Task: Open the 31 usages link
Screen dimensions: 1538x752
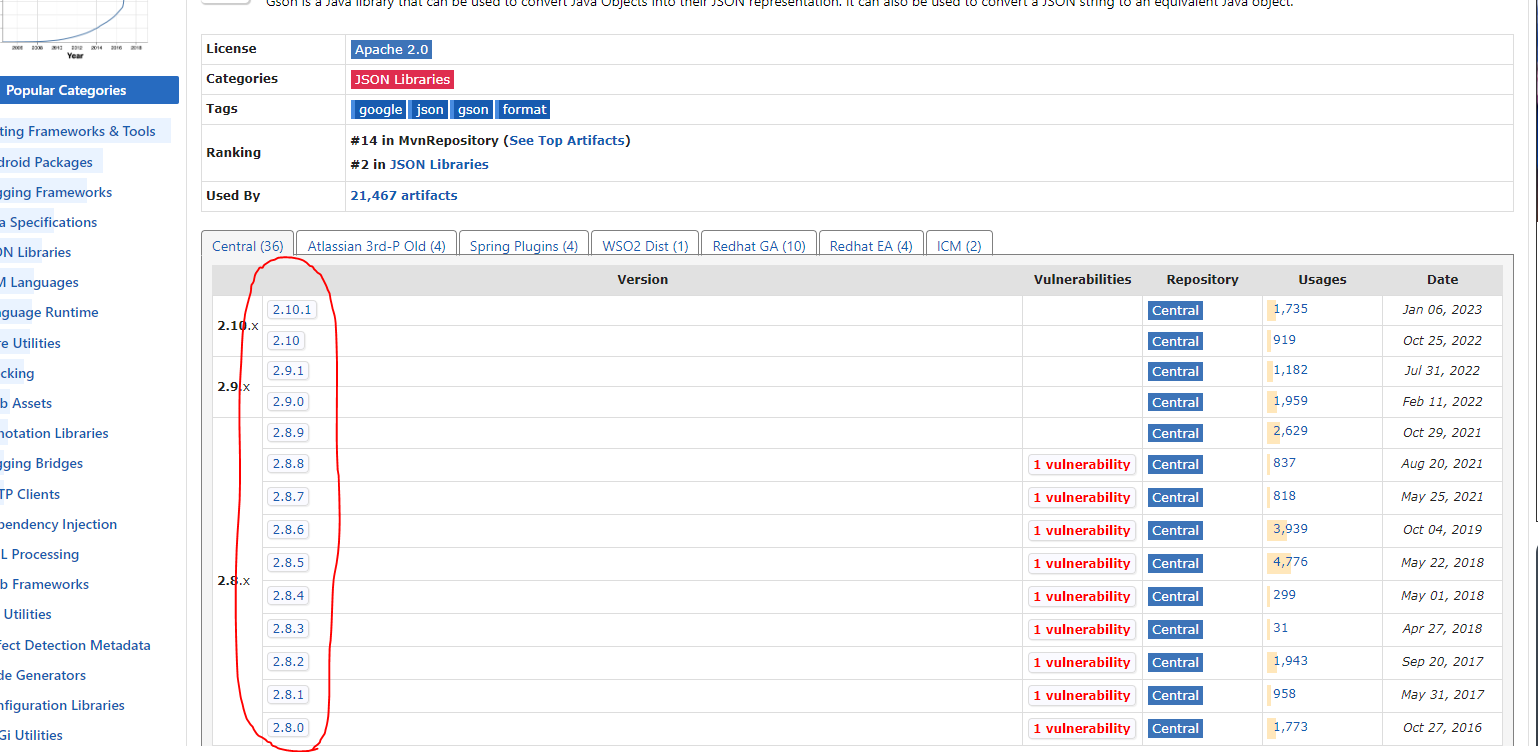Action: (x=1281, y=628)
